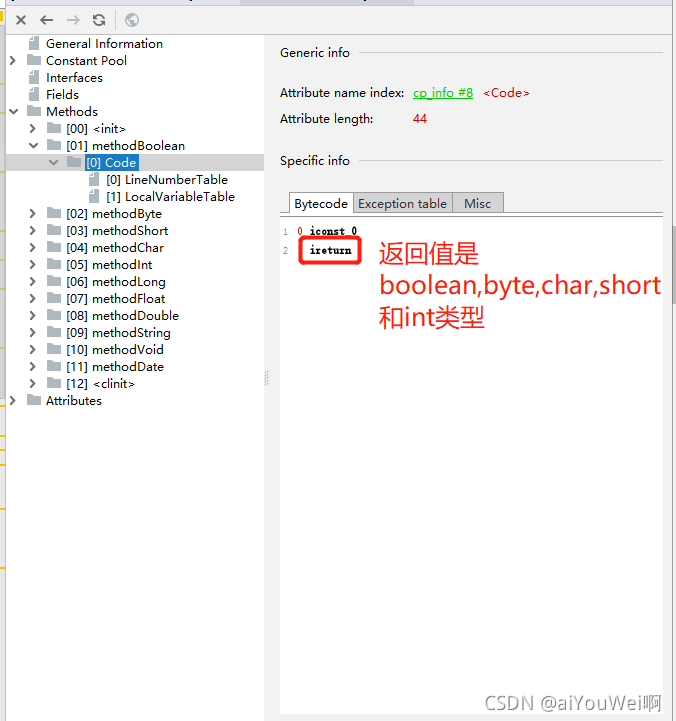Viewport: 676px width, 721px height.
Task: Select the Interfaces tree item
Action: click(74, 78)
